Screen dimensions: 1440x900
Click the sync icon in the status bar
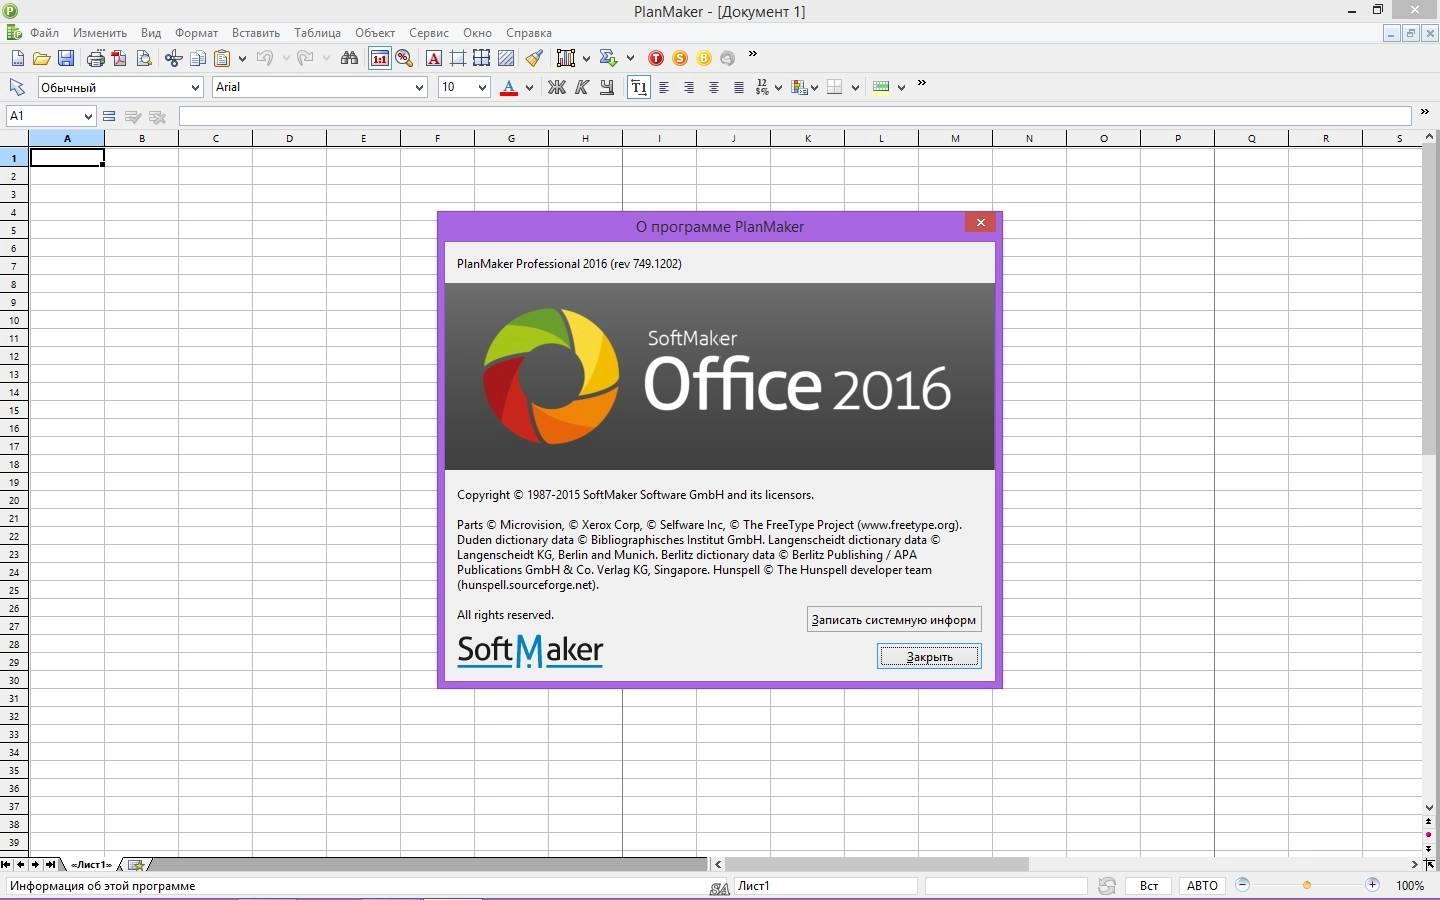pos(1106,886)
